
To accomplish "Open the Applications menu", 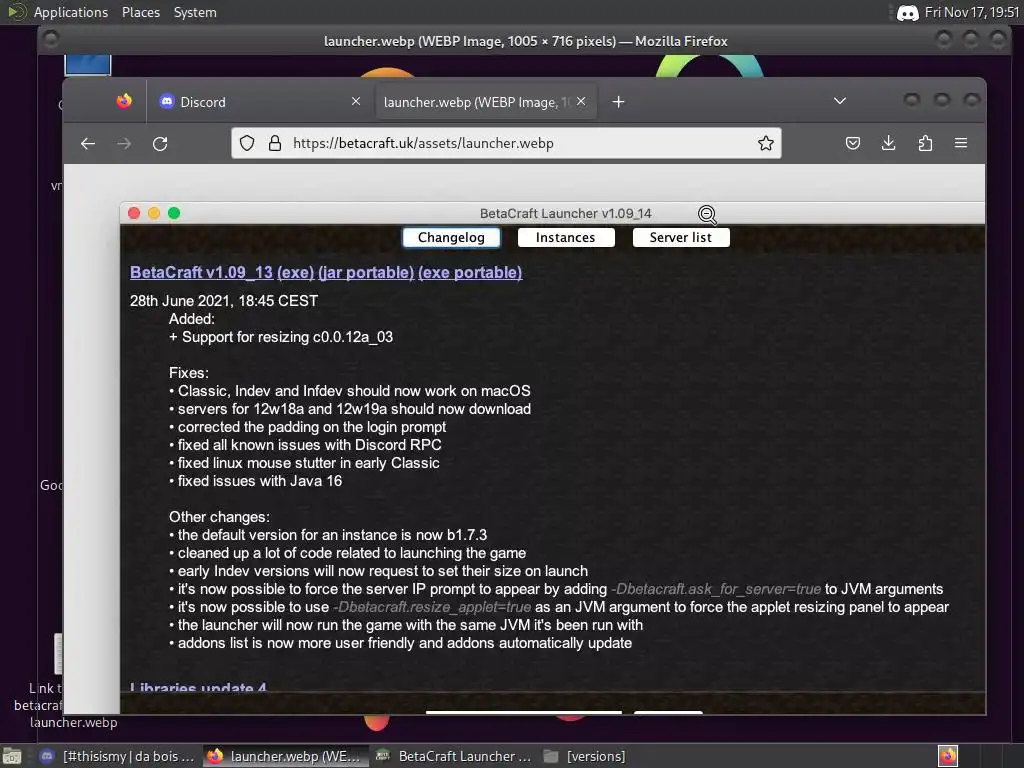I will pos(71,12).
